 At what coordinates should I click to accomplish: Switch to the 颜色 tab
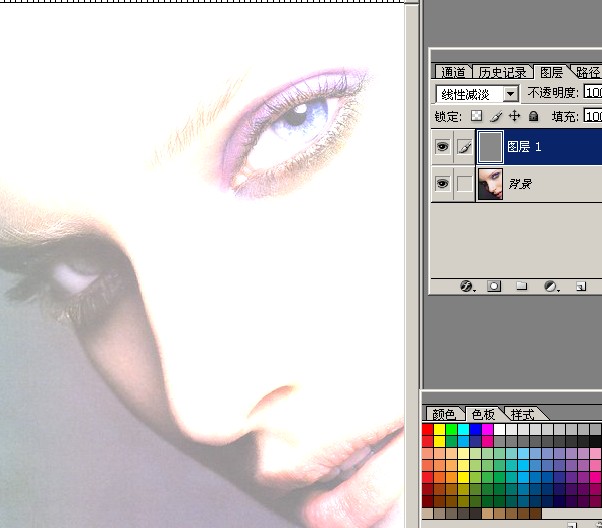tap(444, 414)
